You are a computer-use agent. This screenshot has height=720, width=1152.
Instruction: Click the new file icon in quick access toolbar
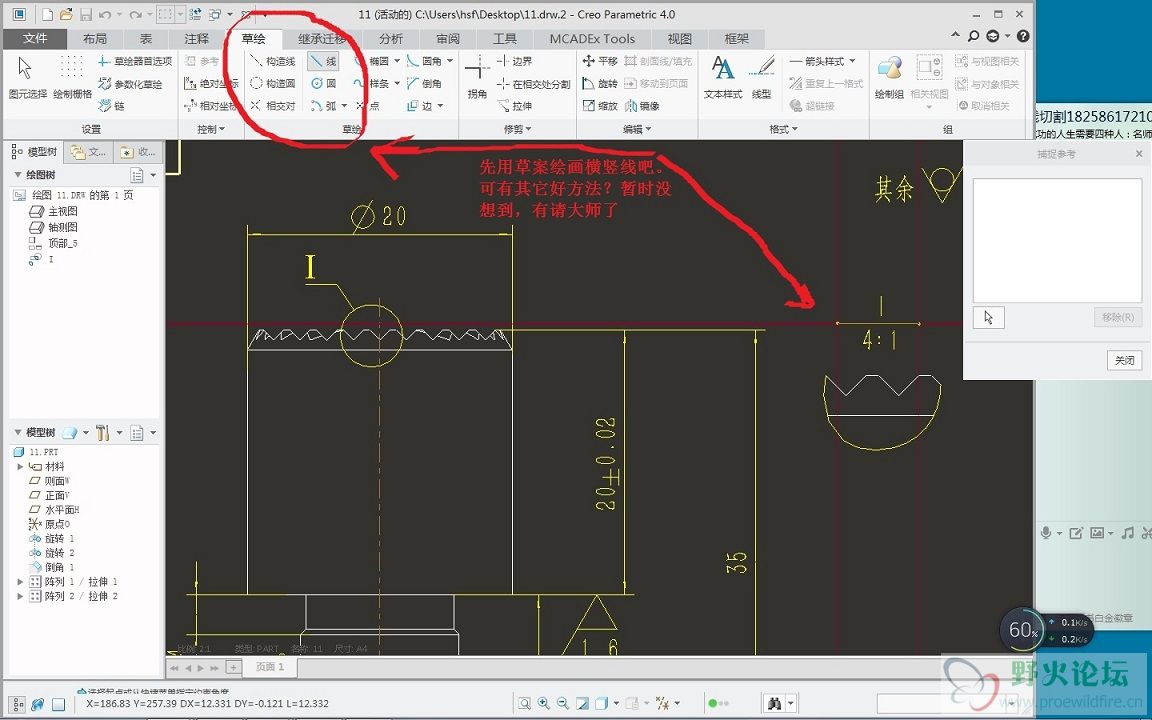(47, 15)
